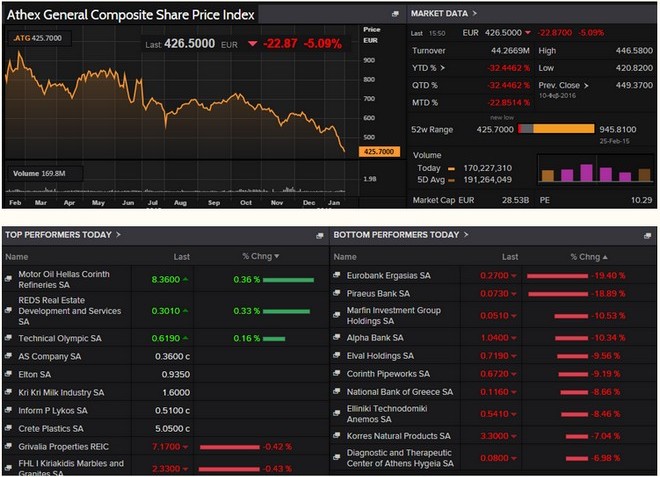Click the popout icon in Bottom Performers header
The height and width of the screenshot is (477, 660).
pyautogui.click(x=649, y=235)
